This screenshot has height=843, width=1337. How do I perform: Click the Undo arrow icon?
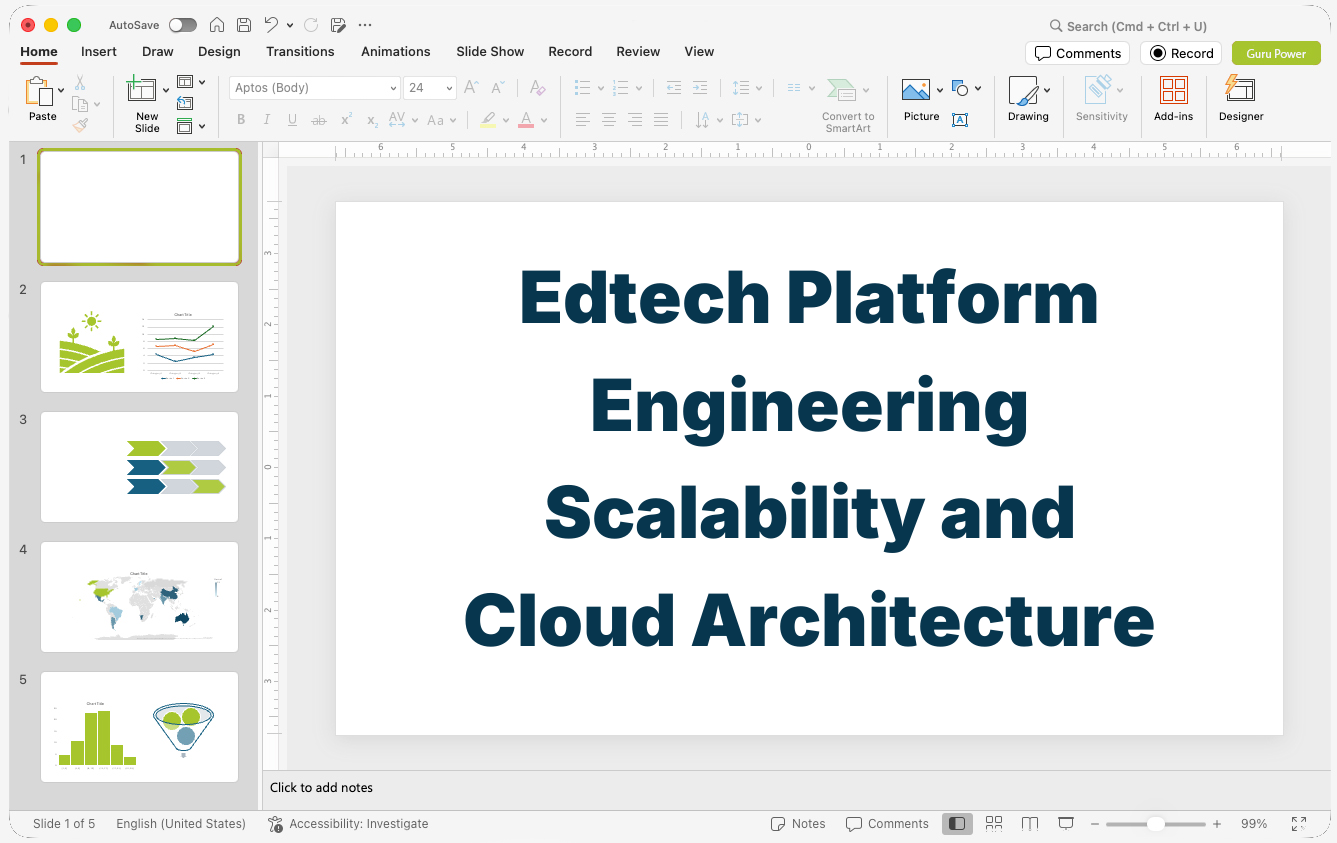[271, 25]
